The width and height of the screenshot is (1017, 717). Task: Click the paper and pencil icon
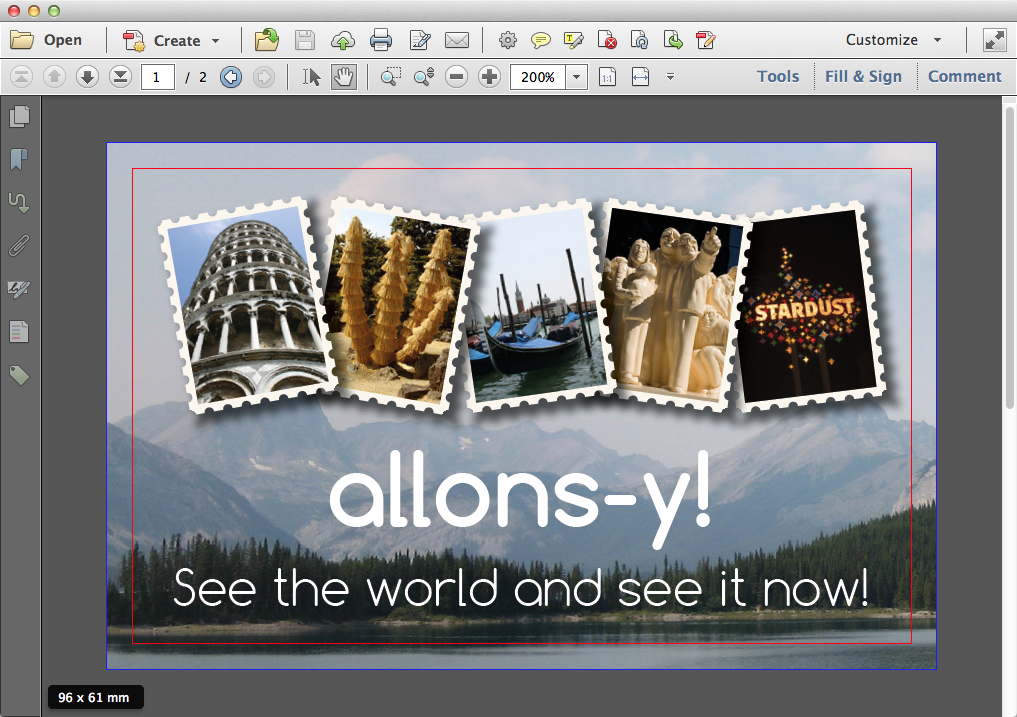click(x=420, y=40)
